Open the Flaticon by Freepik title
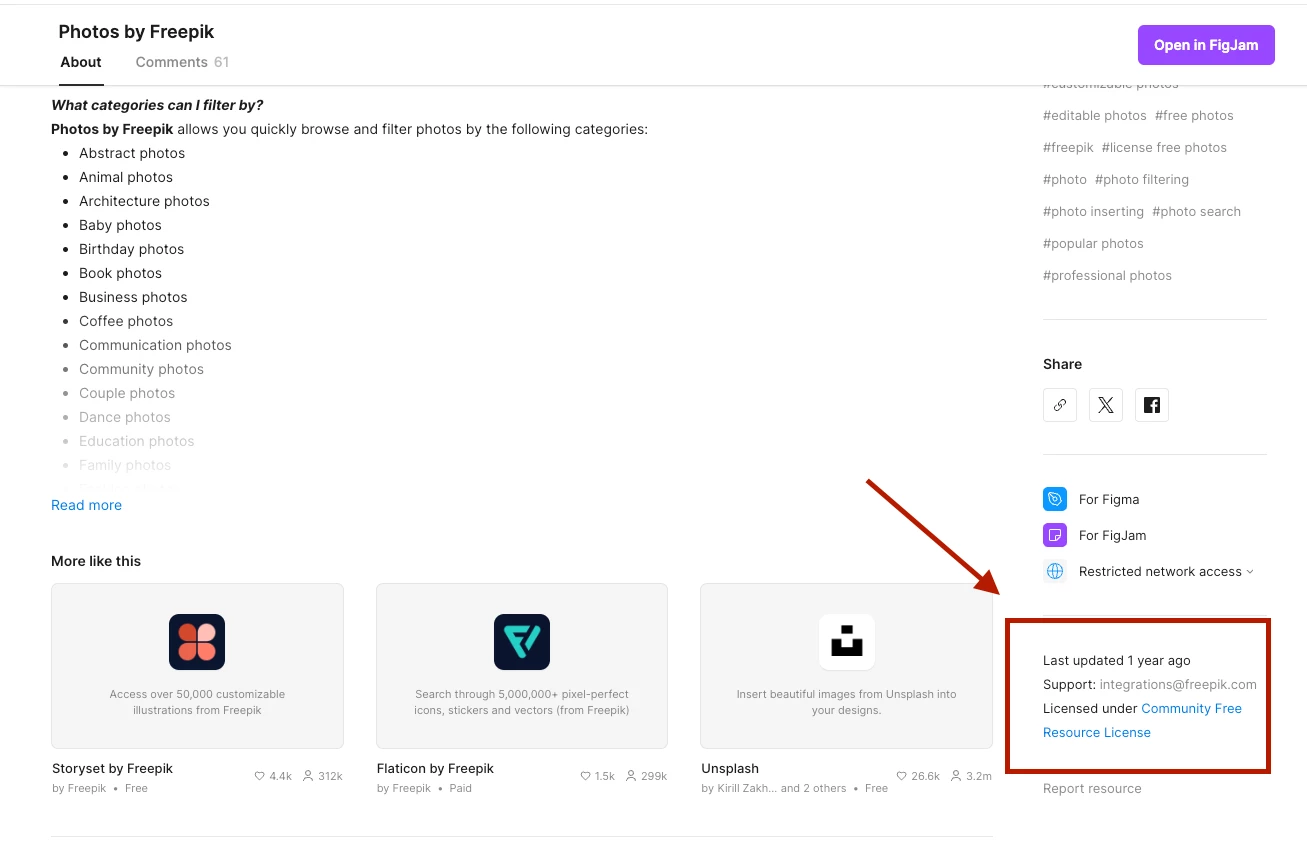 coord(435,769)
